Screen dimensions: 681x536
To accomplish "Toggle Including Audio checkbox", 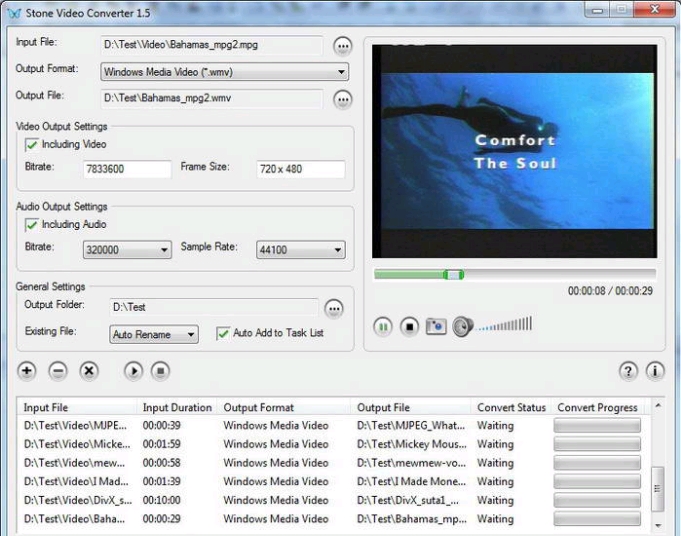I will [32, 225].
